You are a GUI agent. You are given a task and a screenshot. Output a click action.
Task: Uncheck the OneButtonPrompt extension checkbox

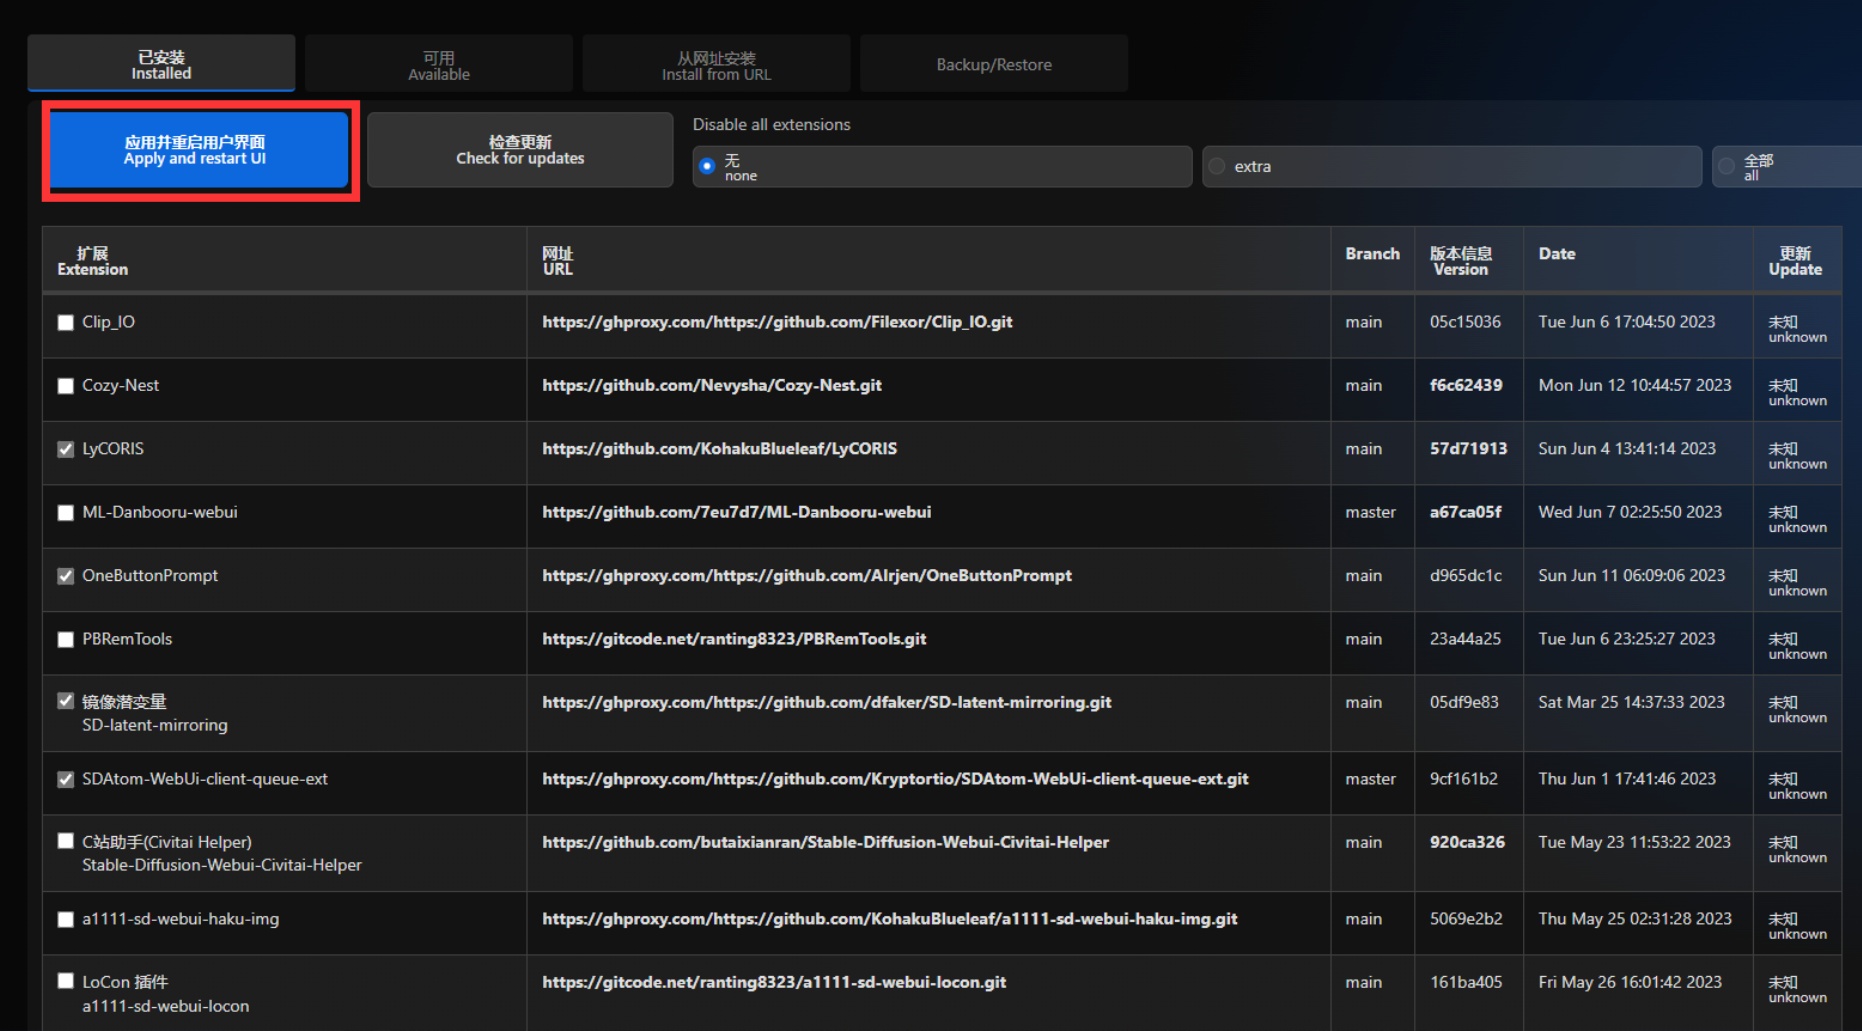(x=66, y=576)
